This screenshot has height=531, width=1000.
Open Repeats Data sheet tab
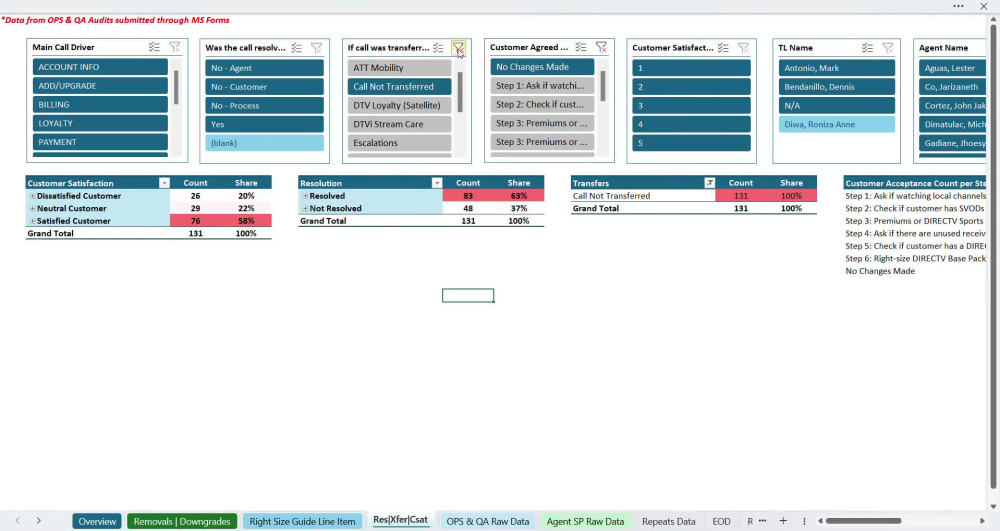tap(668, 521)
